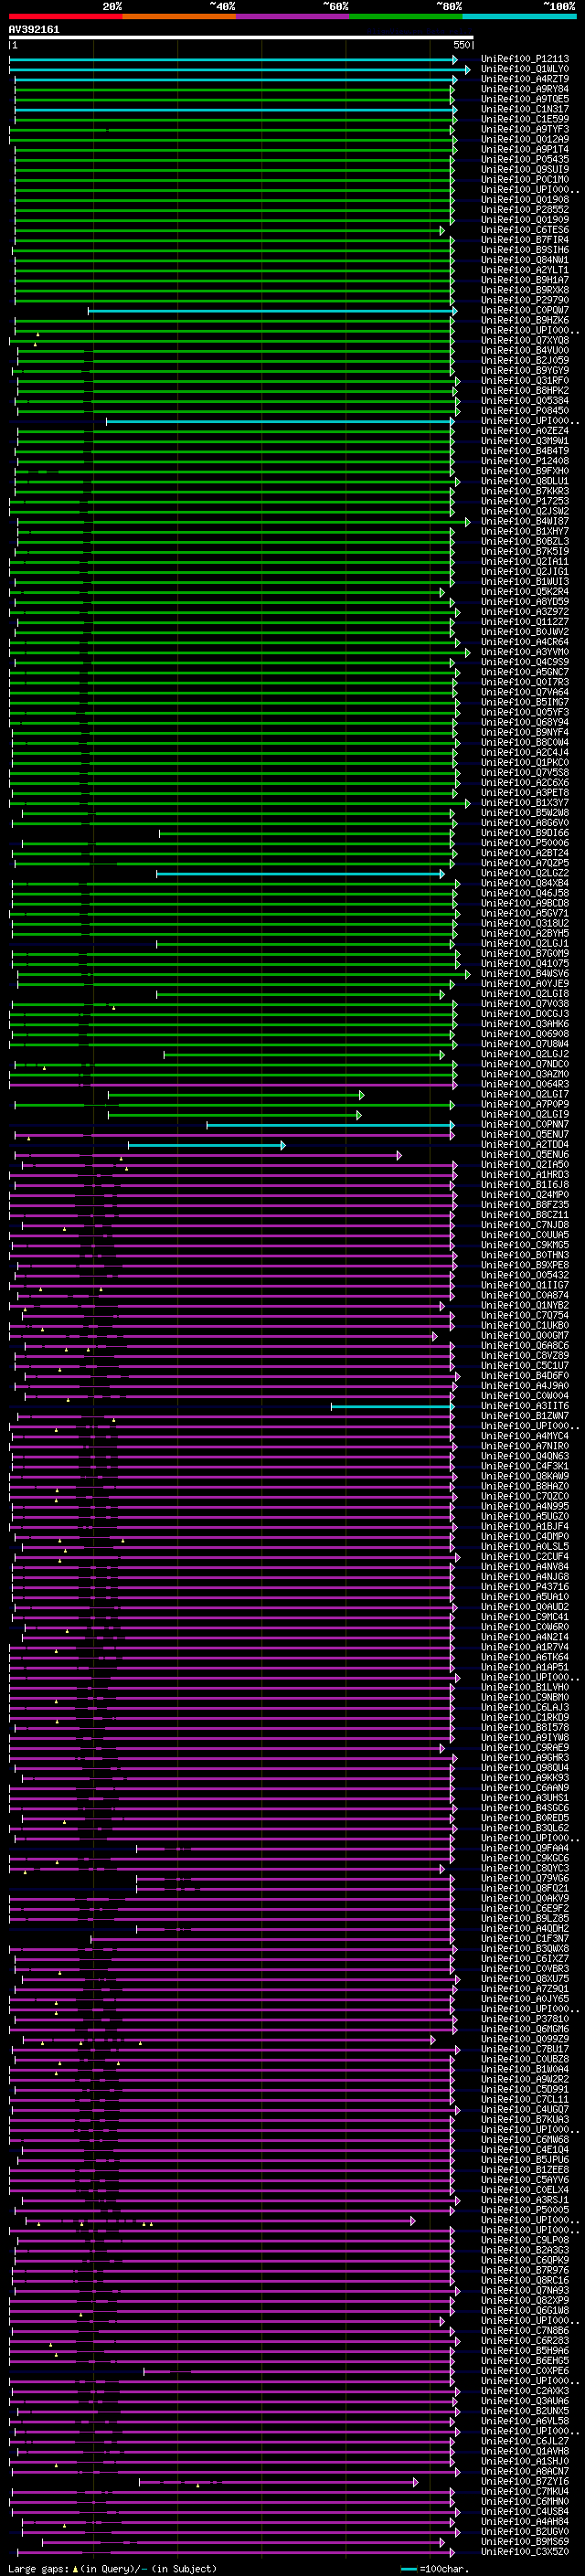Select the UniRef100_B4D6F0 label
Image resolution: width=585 pixels, height=2576 pixels.
pos(524,1376)
